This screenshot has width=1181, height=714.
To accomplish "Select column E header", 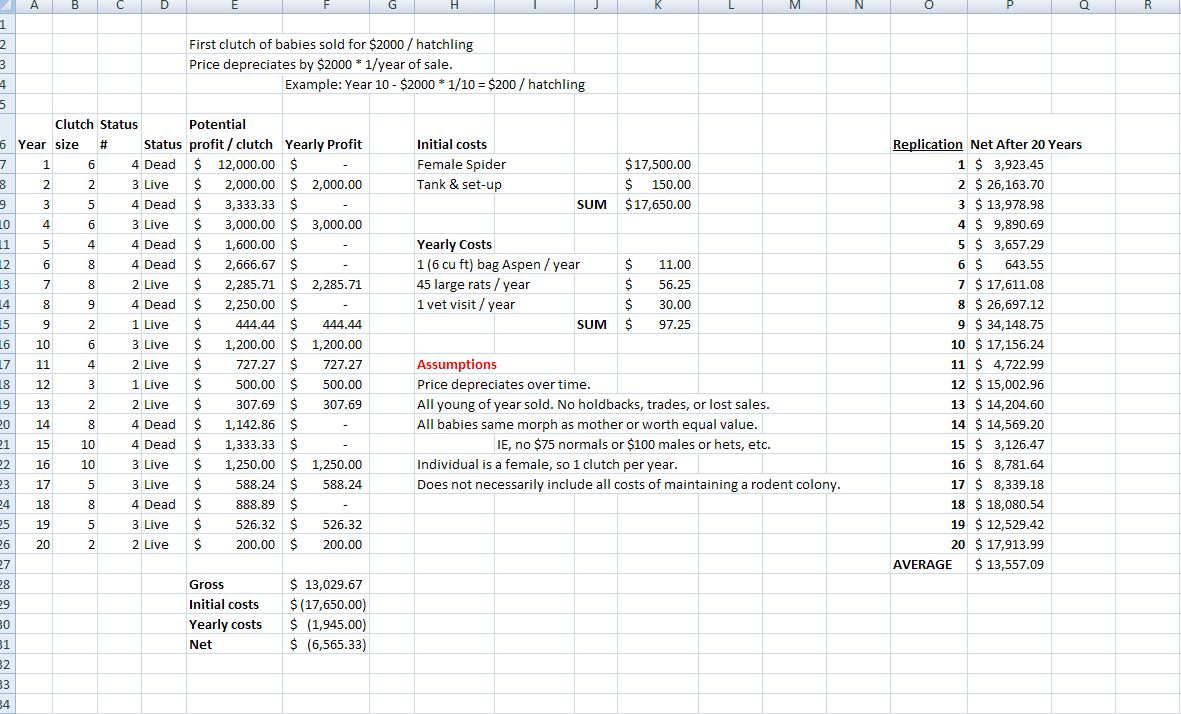I will (x=234, y=6).
